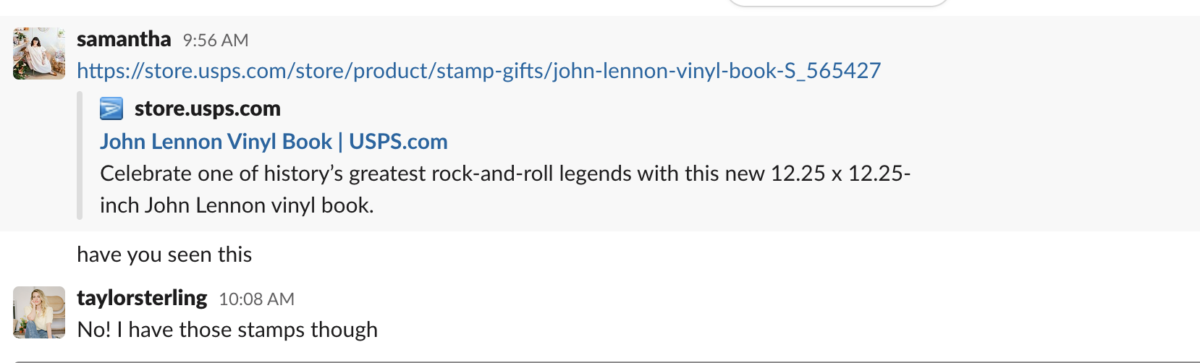1200x363 pixels.
Task: Click the link preview description starting with Celebrate
Action: click(505, 189)
